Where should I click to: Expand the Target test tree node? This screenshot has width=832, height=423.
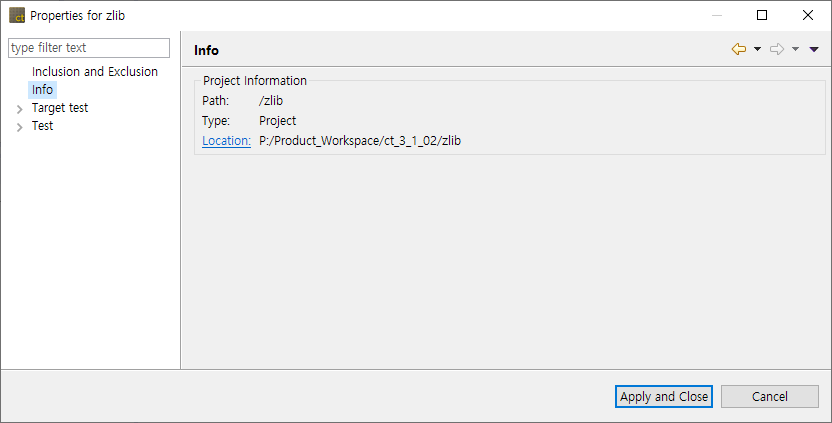pyautogui.click(x=20, y=108)
